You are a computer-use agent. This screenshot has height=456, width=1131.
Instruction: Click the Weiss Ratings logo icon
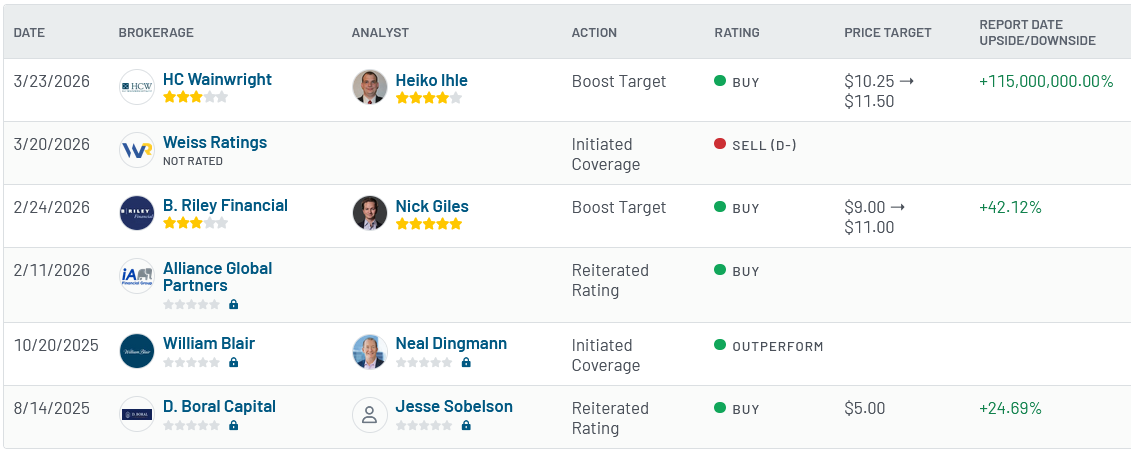137,150
